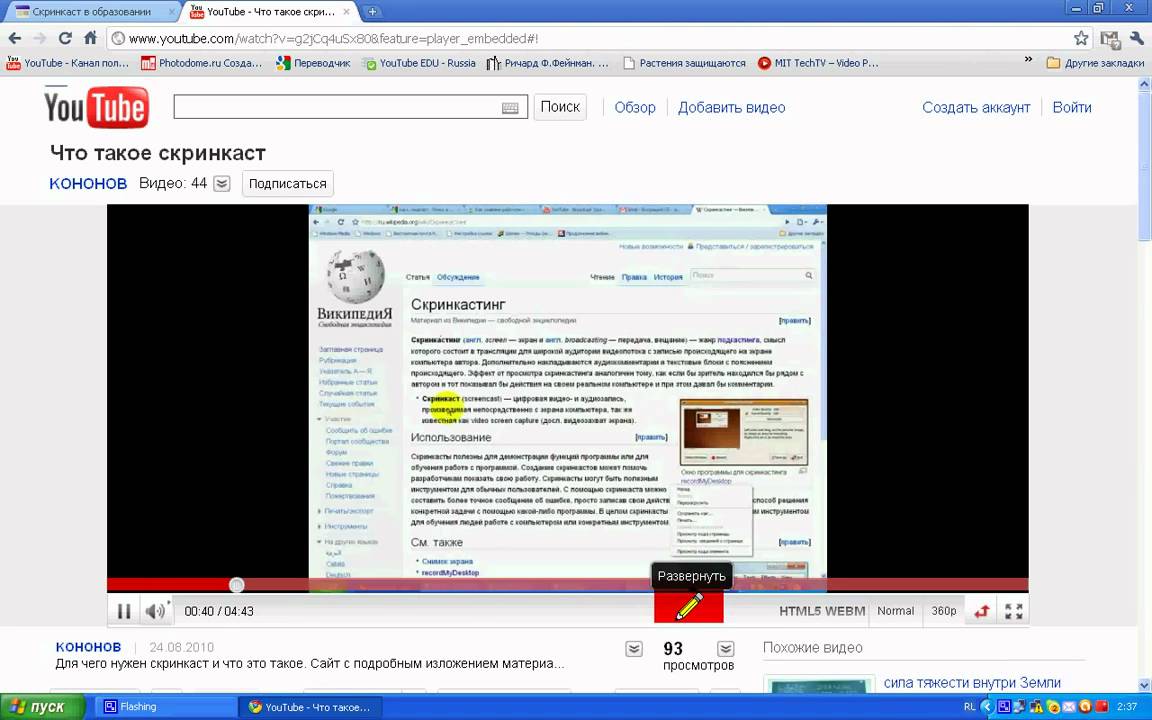The height and width of the screenshot is (720, 1152).
Task: Click Создать аккаунт link
Action: (x=976, y=107)
